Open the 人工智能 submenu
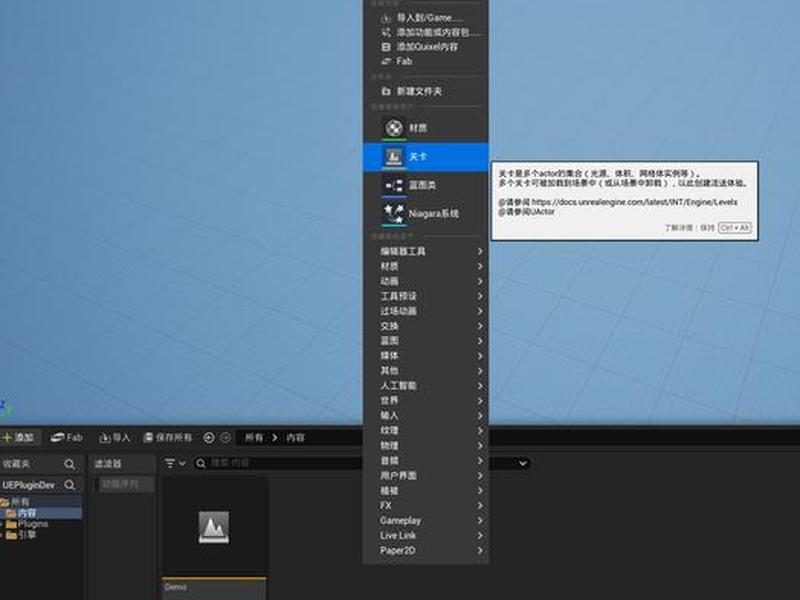The width and height of the screenshot is (800, 600). coord(426,386)
